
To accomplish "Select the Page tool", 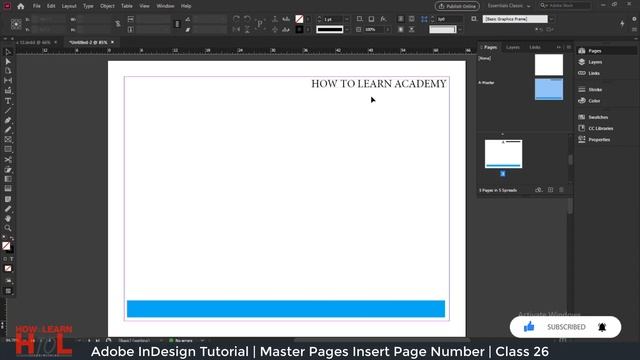I will click(x=8, y=71).
